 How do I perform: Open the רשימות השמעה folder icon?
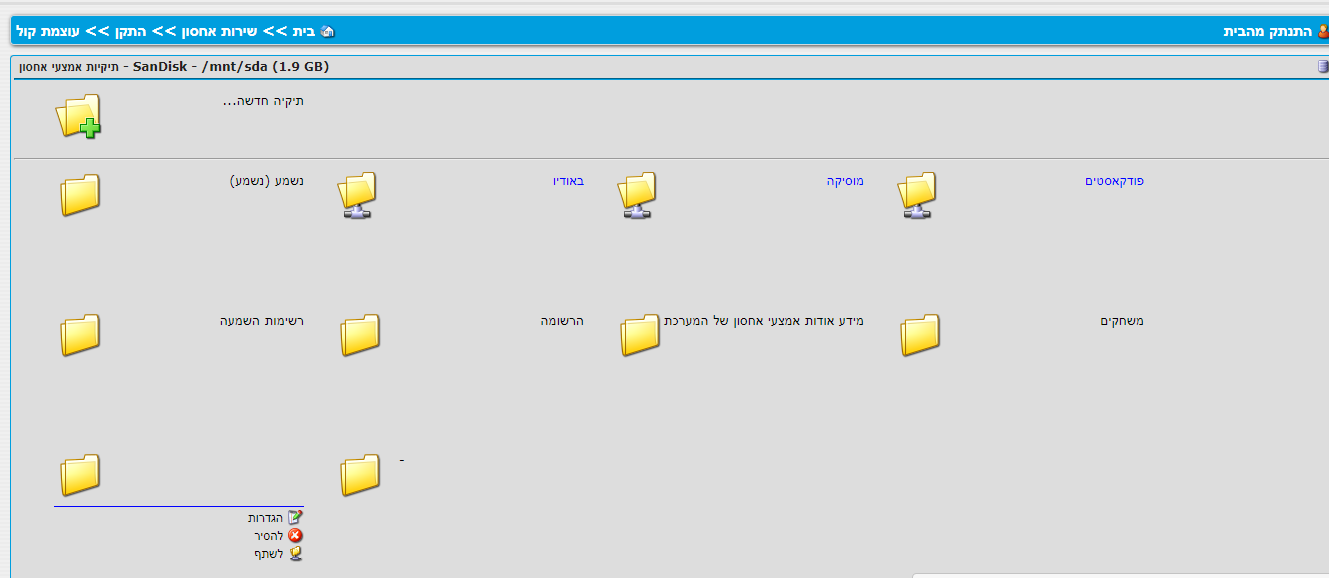[x=80, y=335]
